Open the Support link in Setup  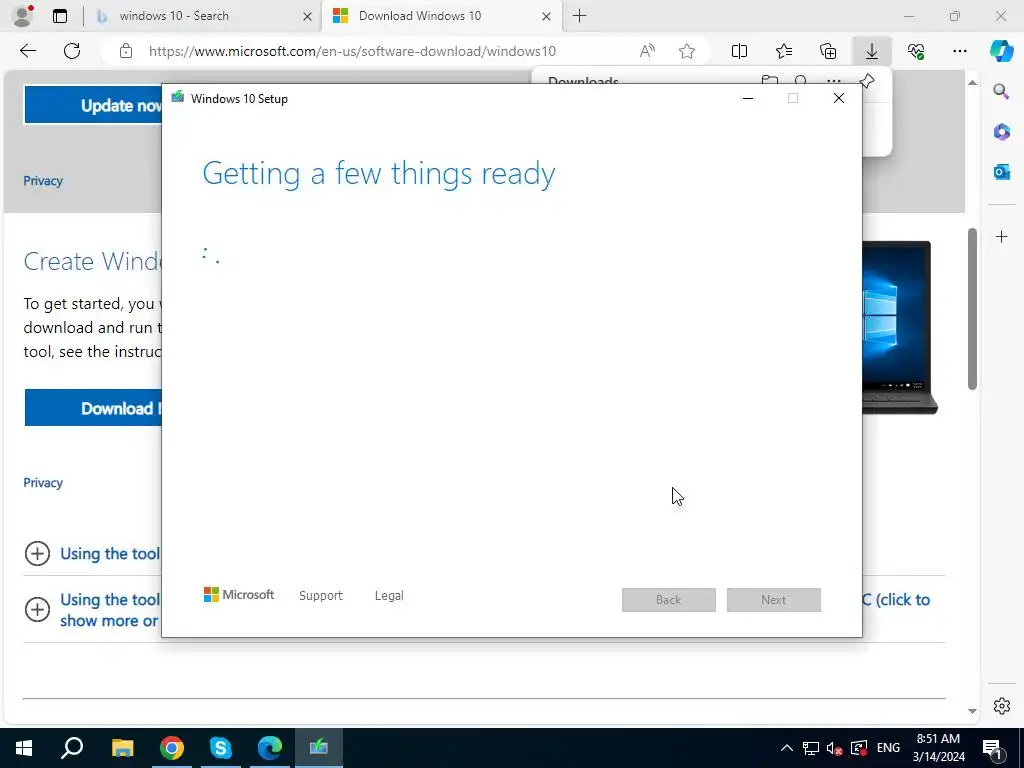tap(321, 596)
